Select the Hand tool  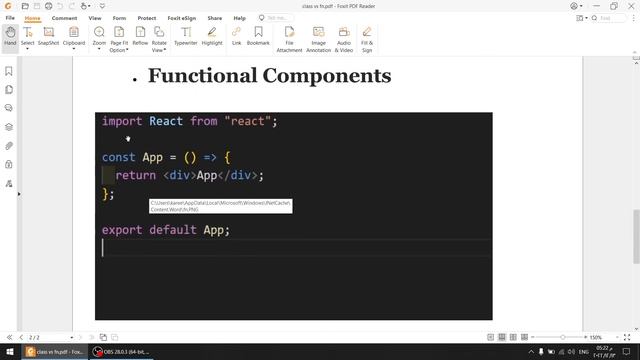tap(10, 36)
